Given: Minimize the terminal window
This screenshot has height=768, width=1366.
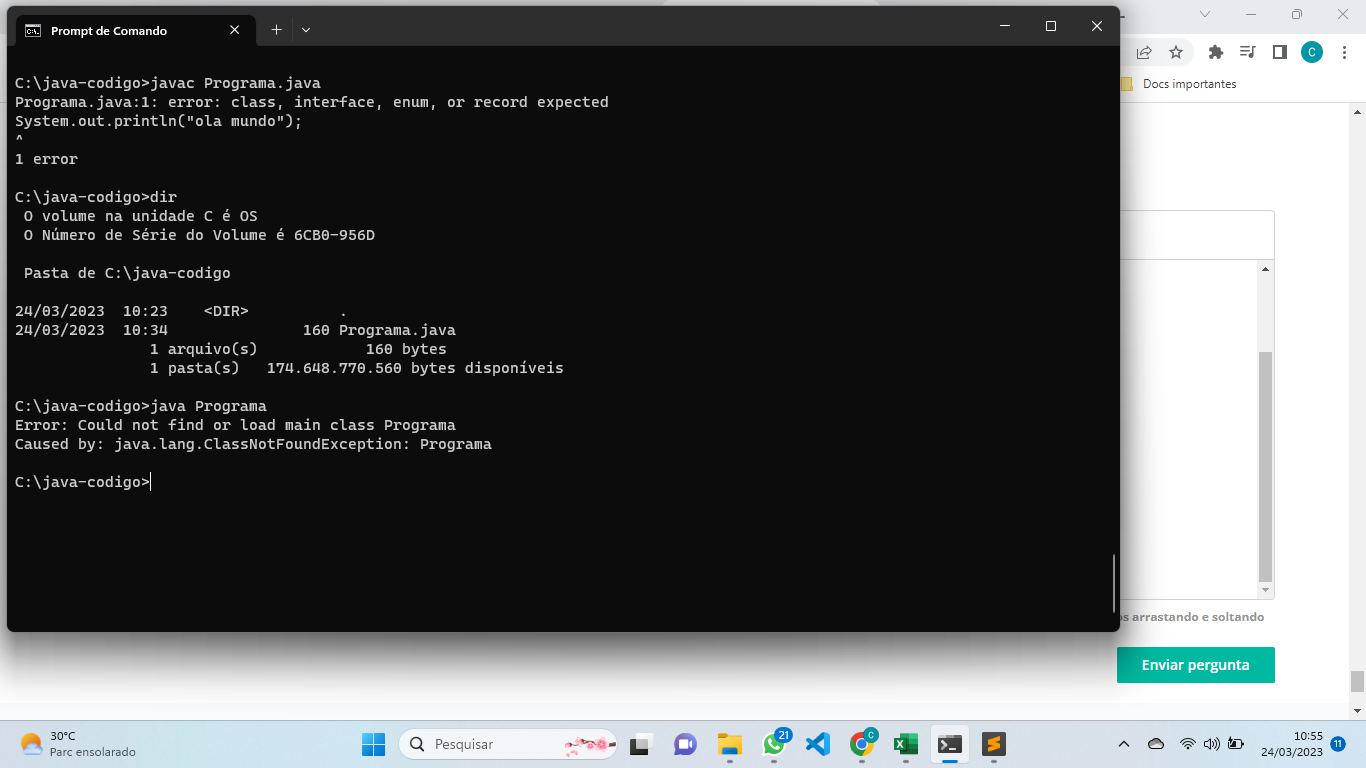Looking at the screenshot, I should pos(1005,26).
